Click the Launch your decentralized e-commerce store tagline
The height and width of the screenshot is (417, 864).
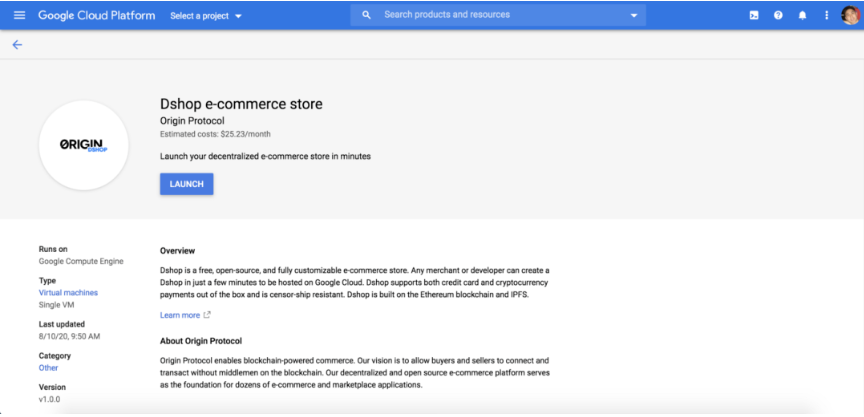pyautogui.click(x=266, y=156)
